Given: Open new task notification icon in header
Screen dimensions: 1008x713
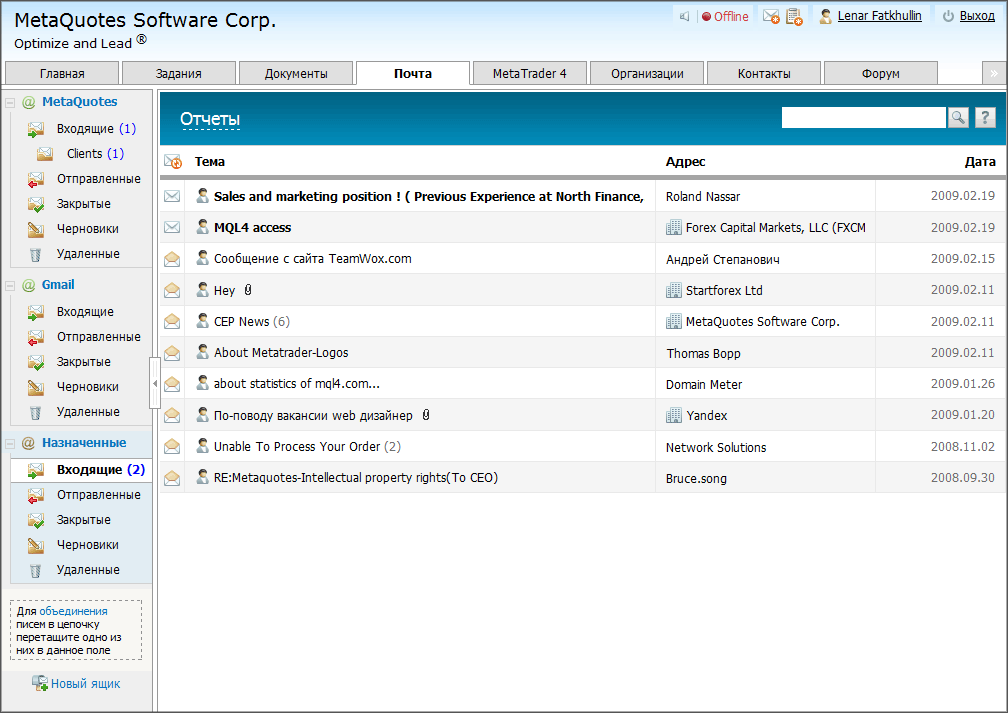Looking at the screenshot, I should click(x=795, y=16).
